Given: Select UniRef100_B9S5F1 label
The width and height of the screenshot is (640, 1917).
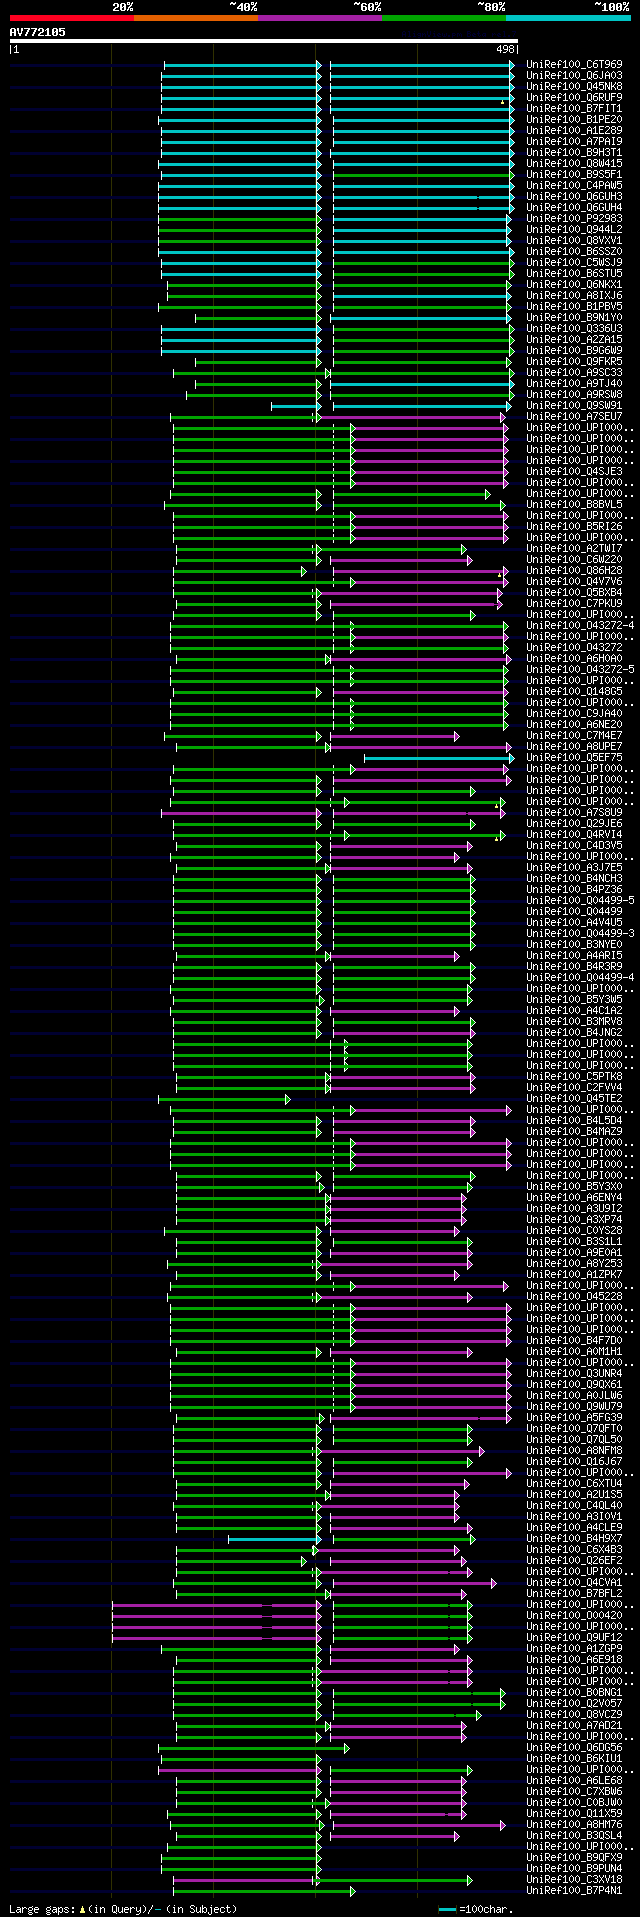Looking at the screenshot, I should (574, 174).
